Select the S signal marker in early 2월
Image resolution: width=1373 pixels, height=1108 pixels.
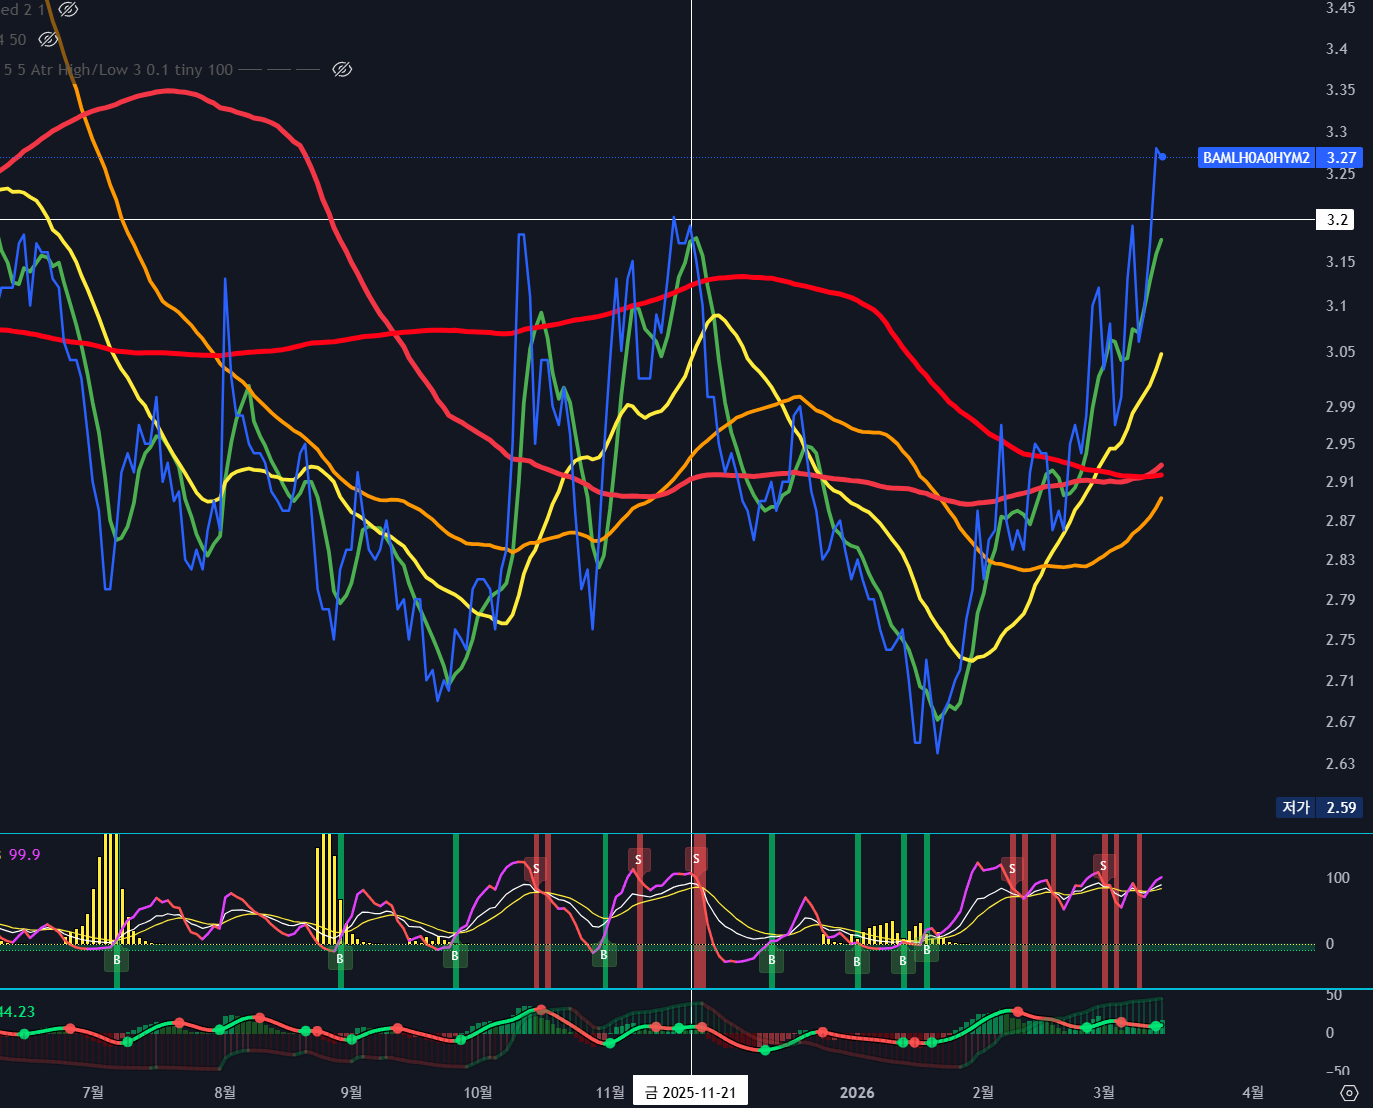click(x=1012, y=868)
